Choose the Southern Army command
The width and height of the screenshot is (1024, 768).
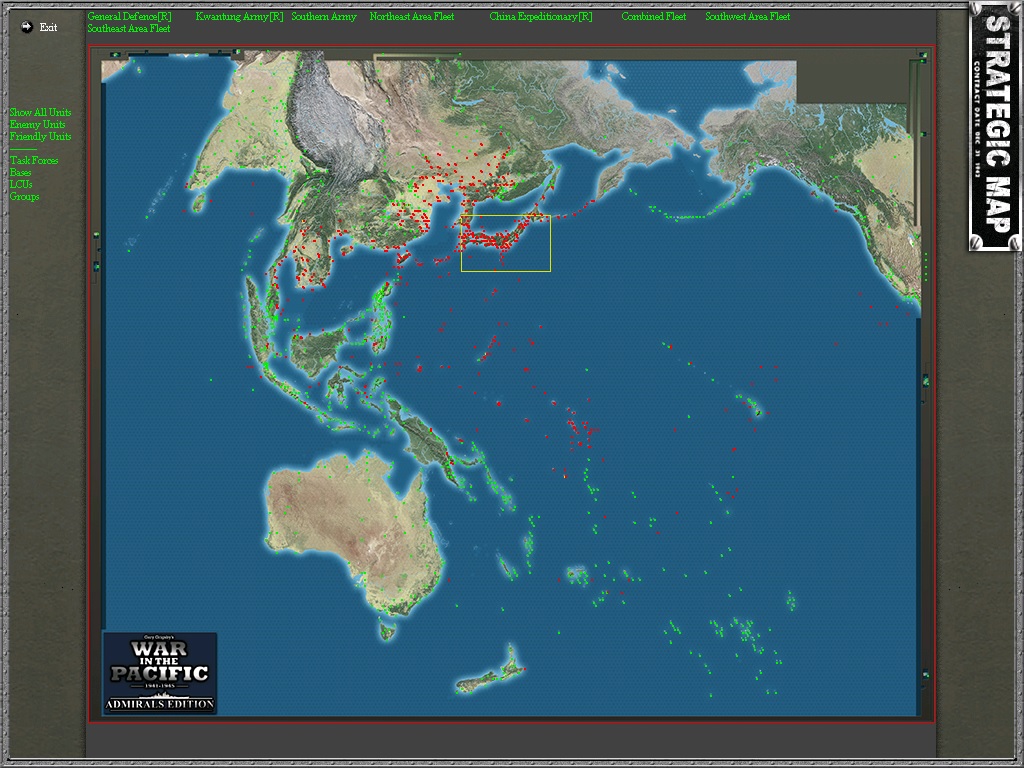[324, 16]
